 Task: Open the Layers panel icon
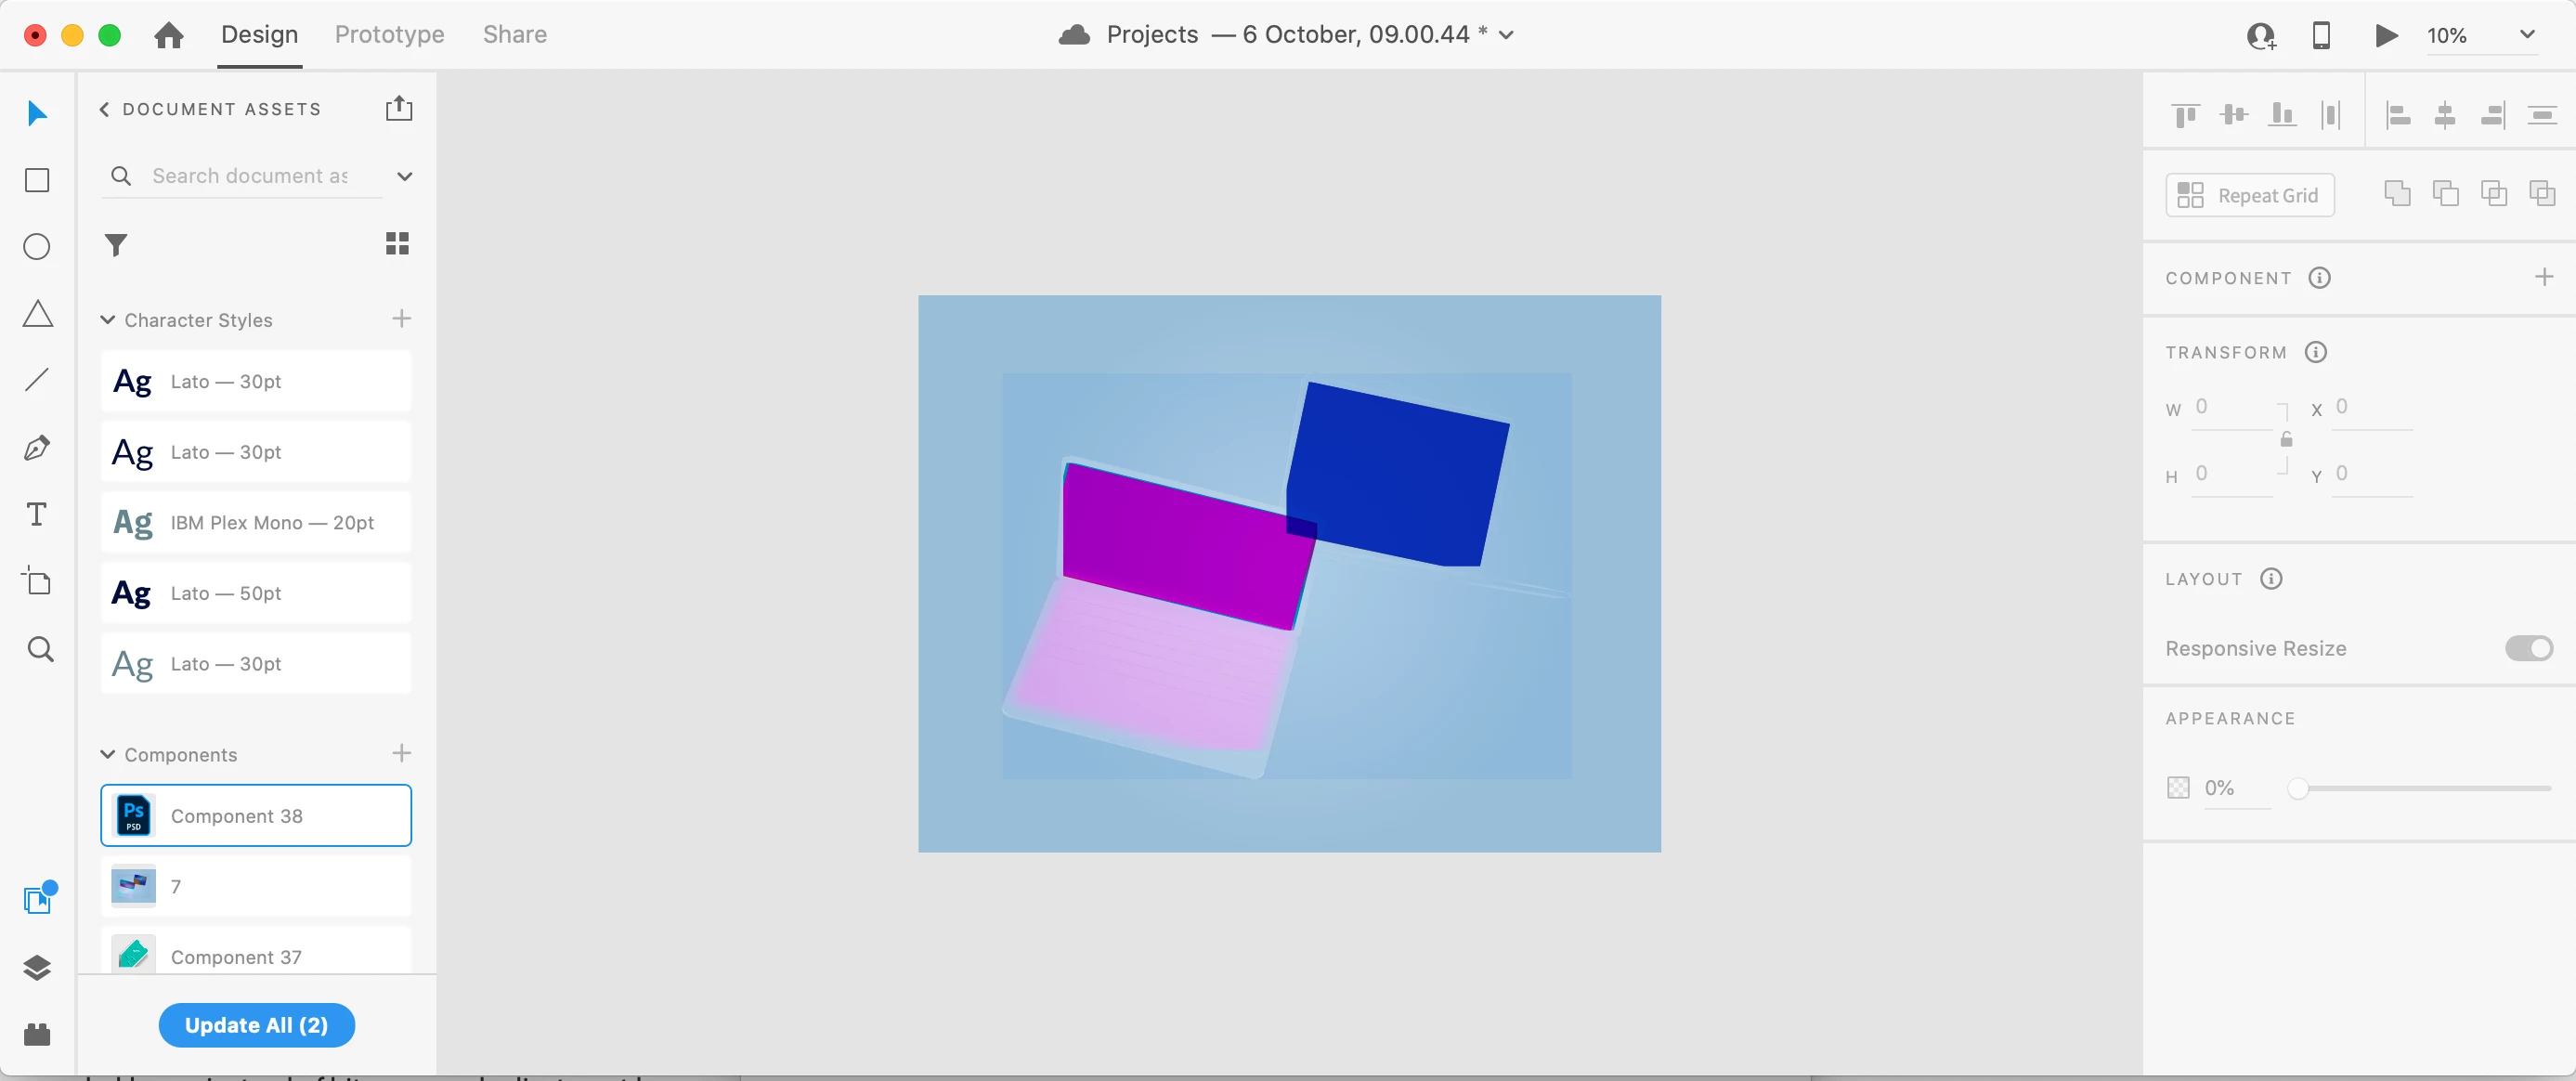pos(37,967)
